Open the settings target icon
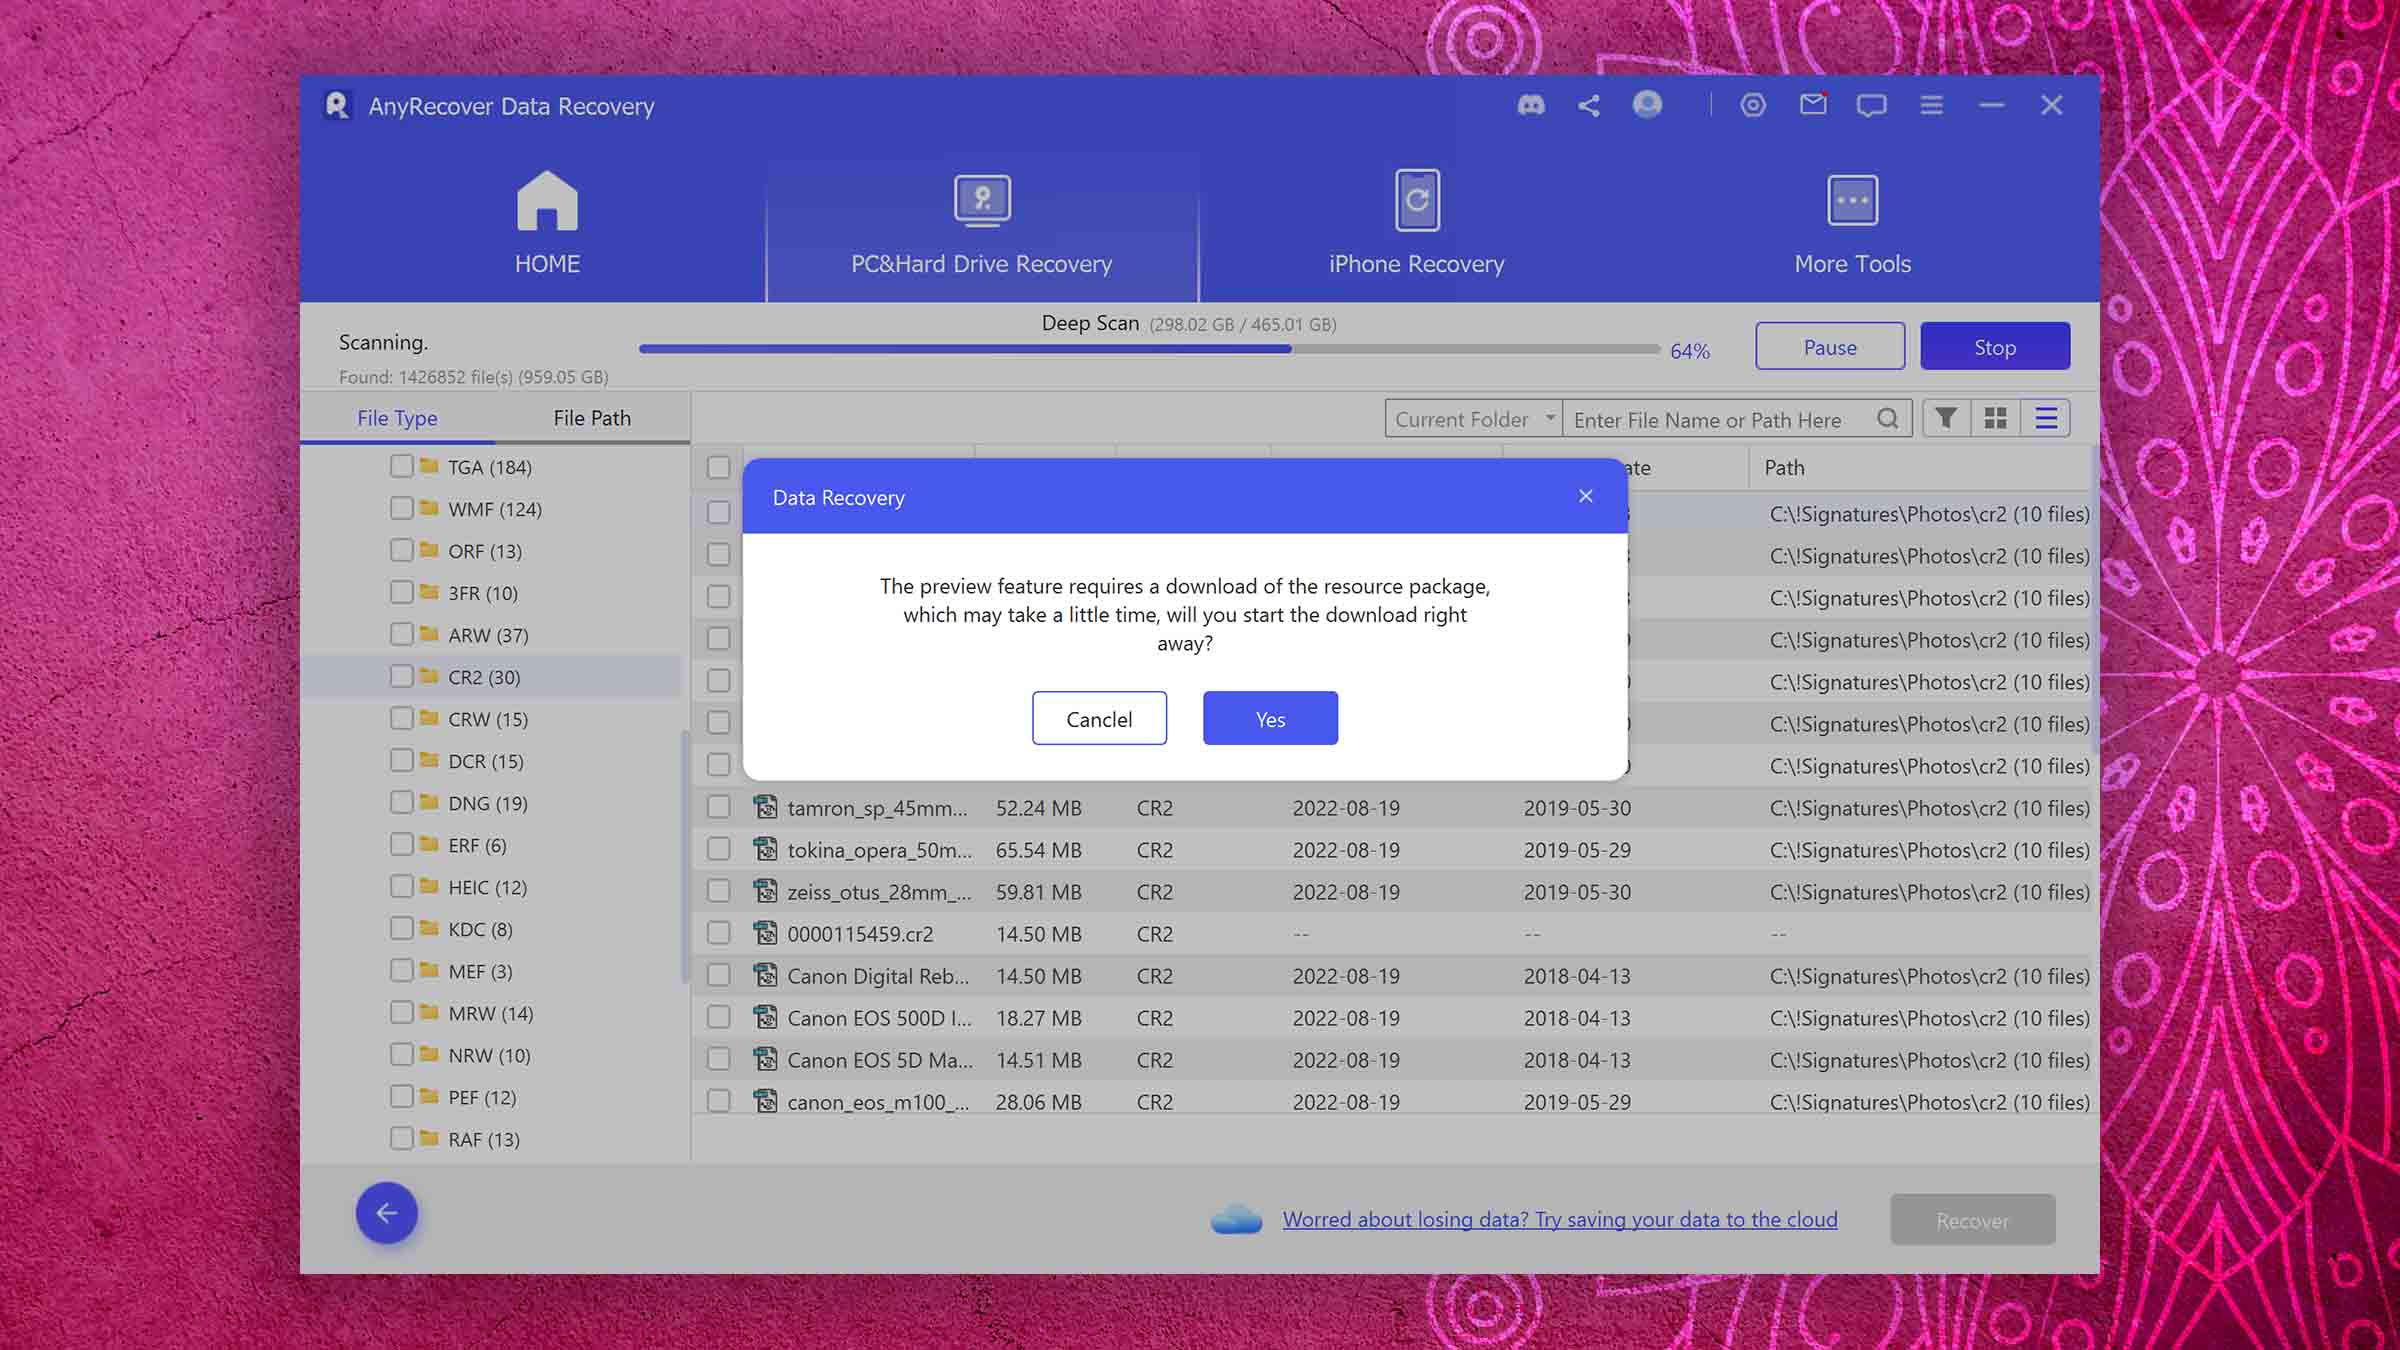The image size is (2400, 1350). coord(1753,105)
